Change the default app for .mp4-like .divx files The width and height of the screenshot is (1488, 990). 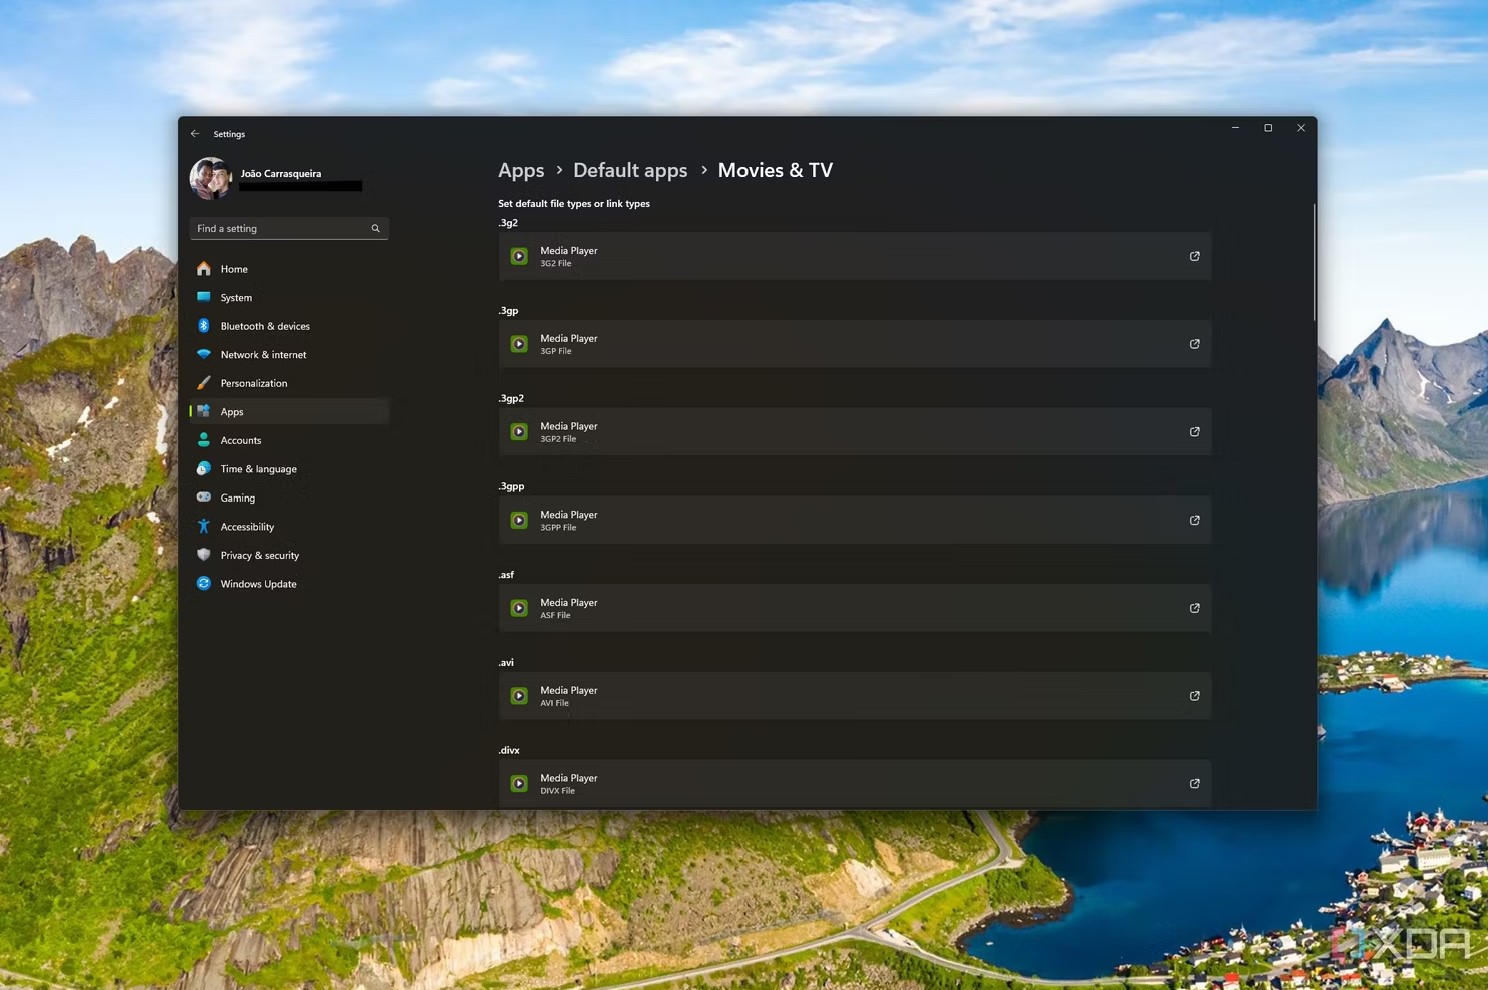click(854, 783)
